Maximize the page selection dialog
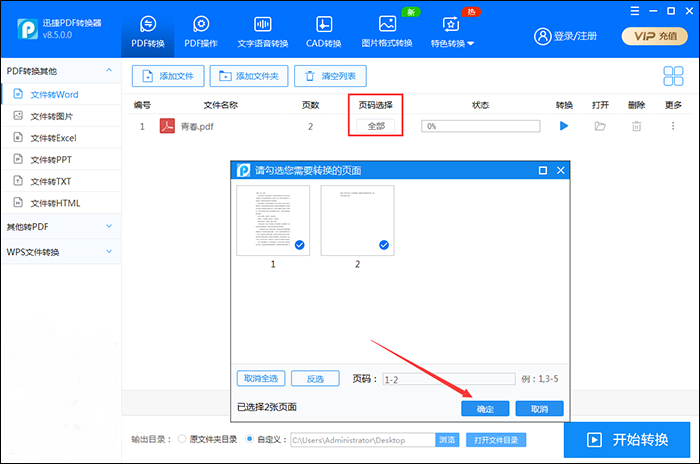 tap(543, 170)
